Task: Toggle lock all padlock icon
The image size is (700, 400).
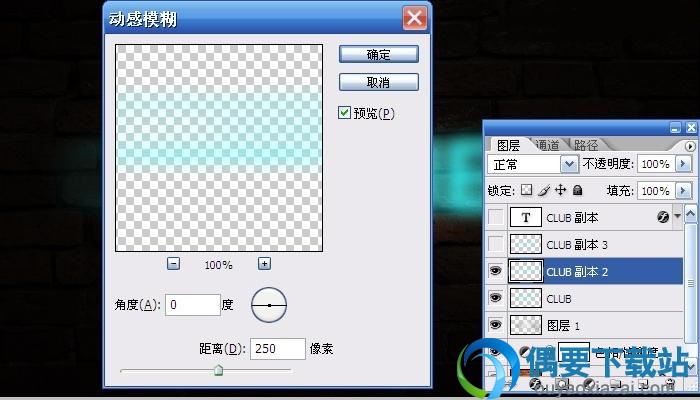Action: [x=578, y=191]
